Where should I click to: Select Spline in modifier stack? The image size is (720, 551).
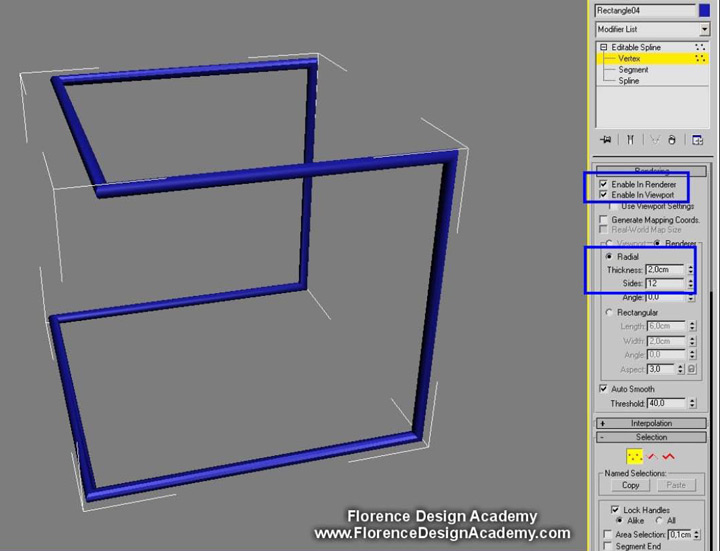click(x=629, y=81)
